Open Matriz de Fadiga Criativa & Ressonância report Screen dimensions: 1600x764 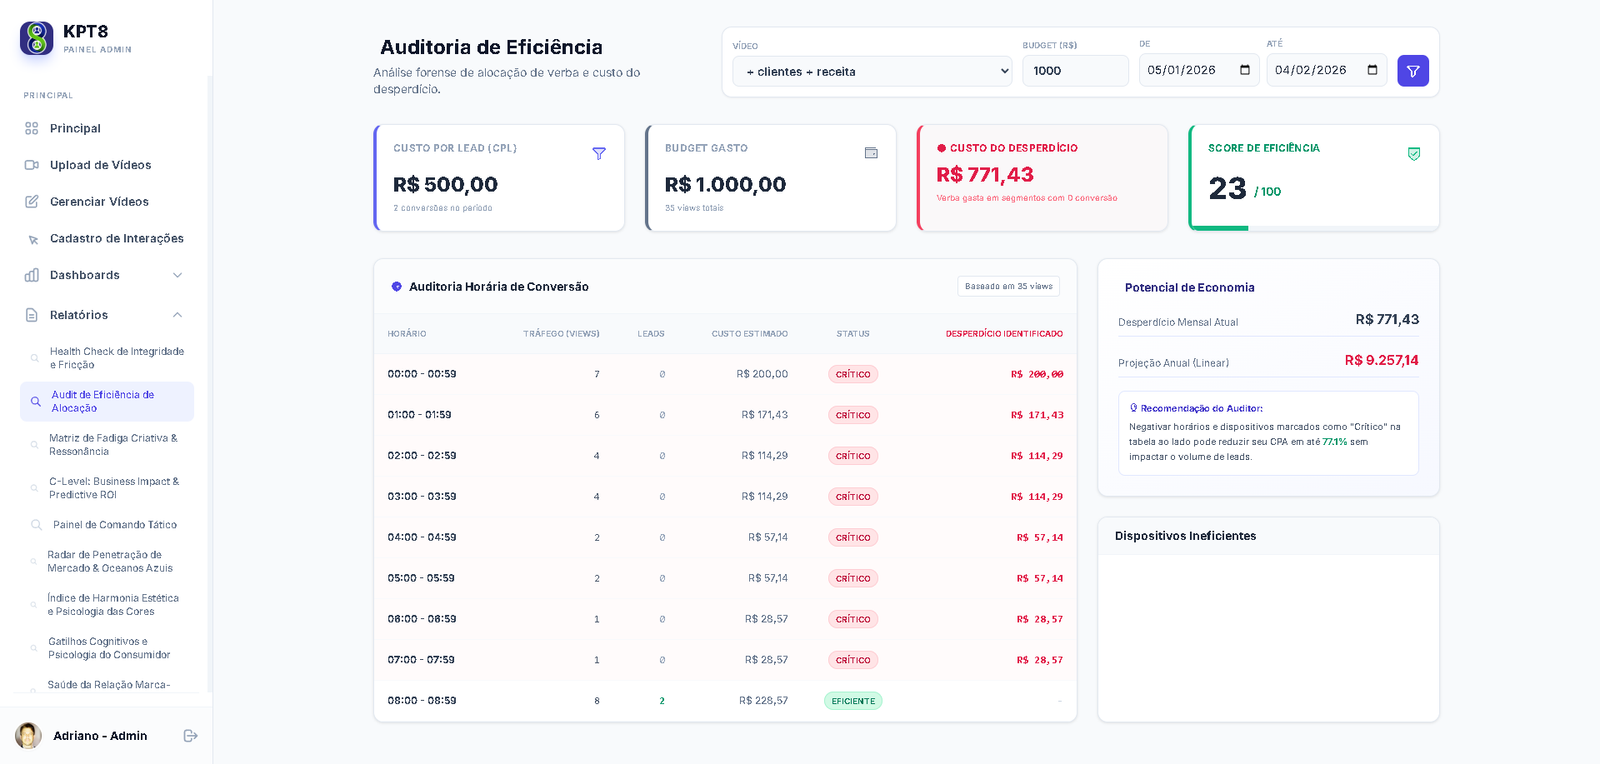(113, 445)
